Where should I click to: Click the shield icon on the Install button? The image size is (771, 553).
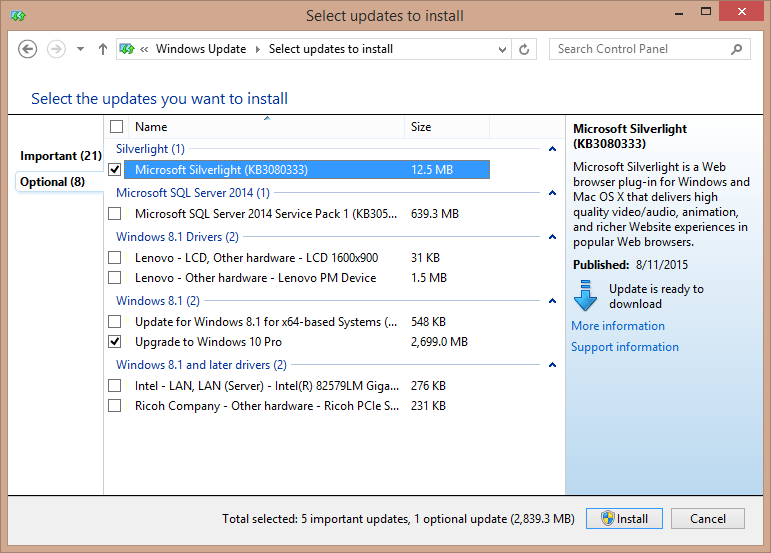608,519
